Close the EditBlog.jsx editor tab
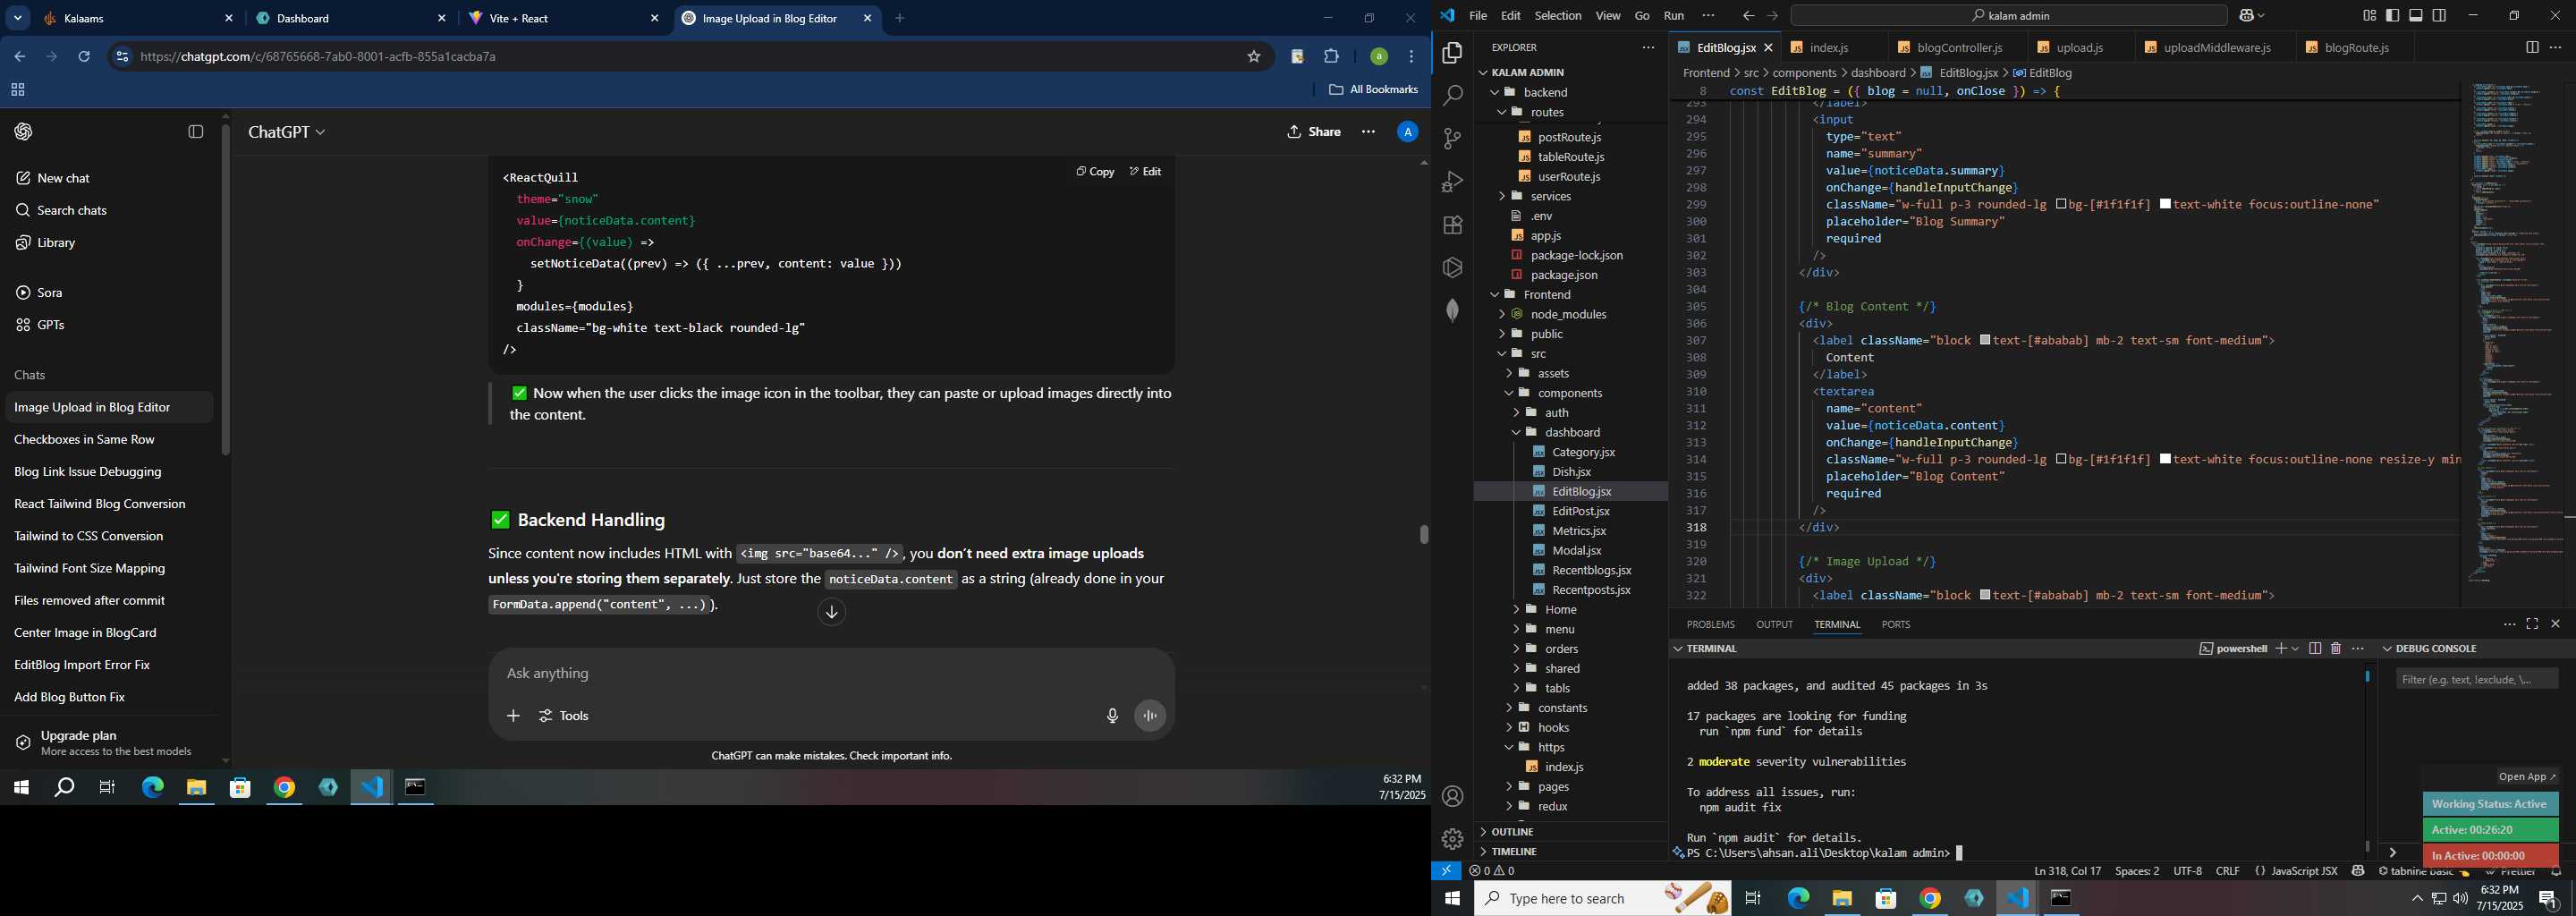Screen dimensions: 2576x916 click(x=1768, y=48)
